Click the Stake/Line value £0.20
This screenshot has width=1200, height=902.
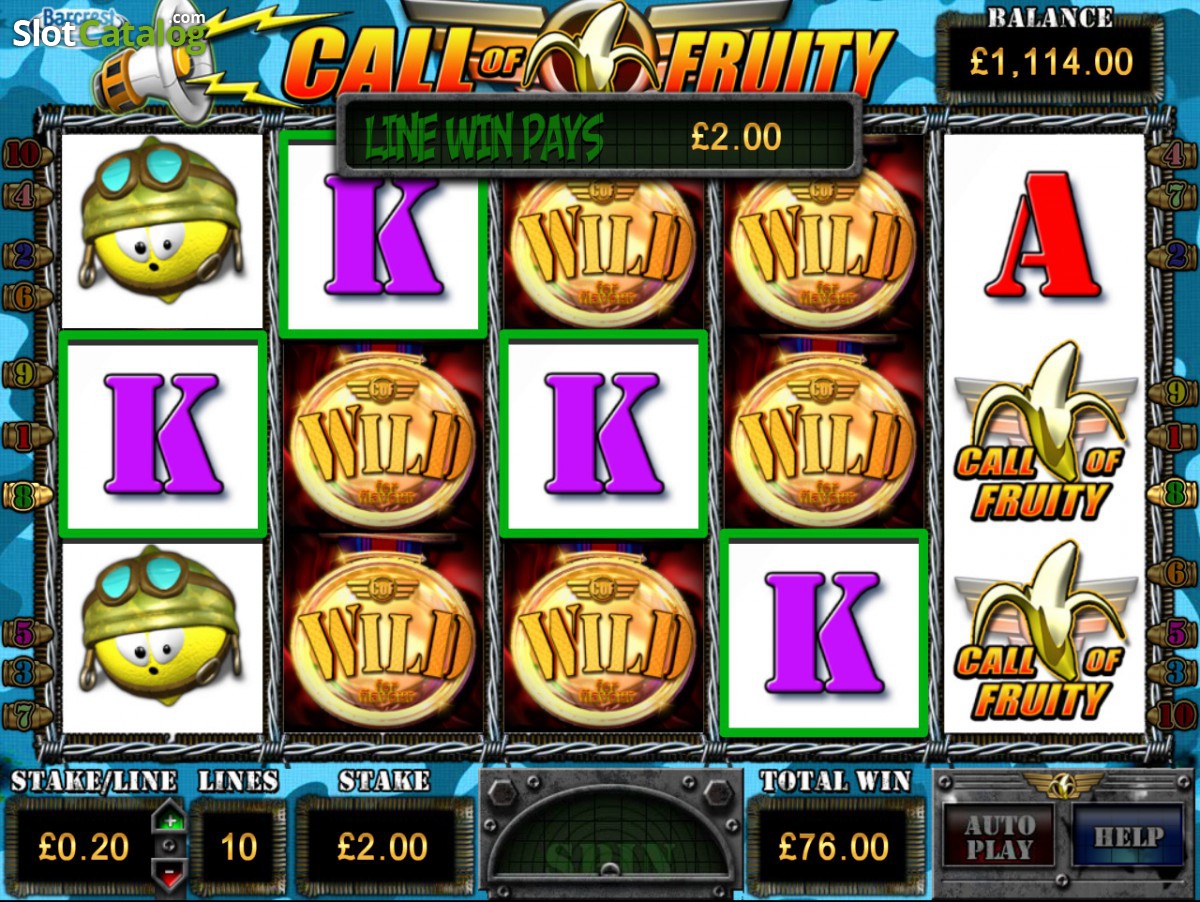[x=84, y=847]
